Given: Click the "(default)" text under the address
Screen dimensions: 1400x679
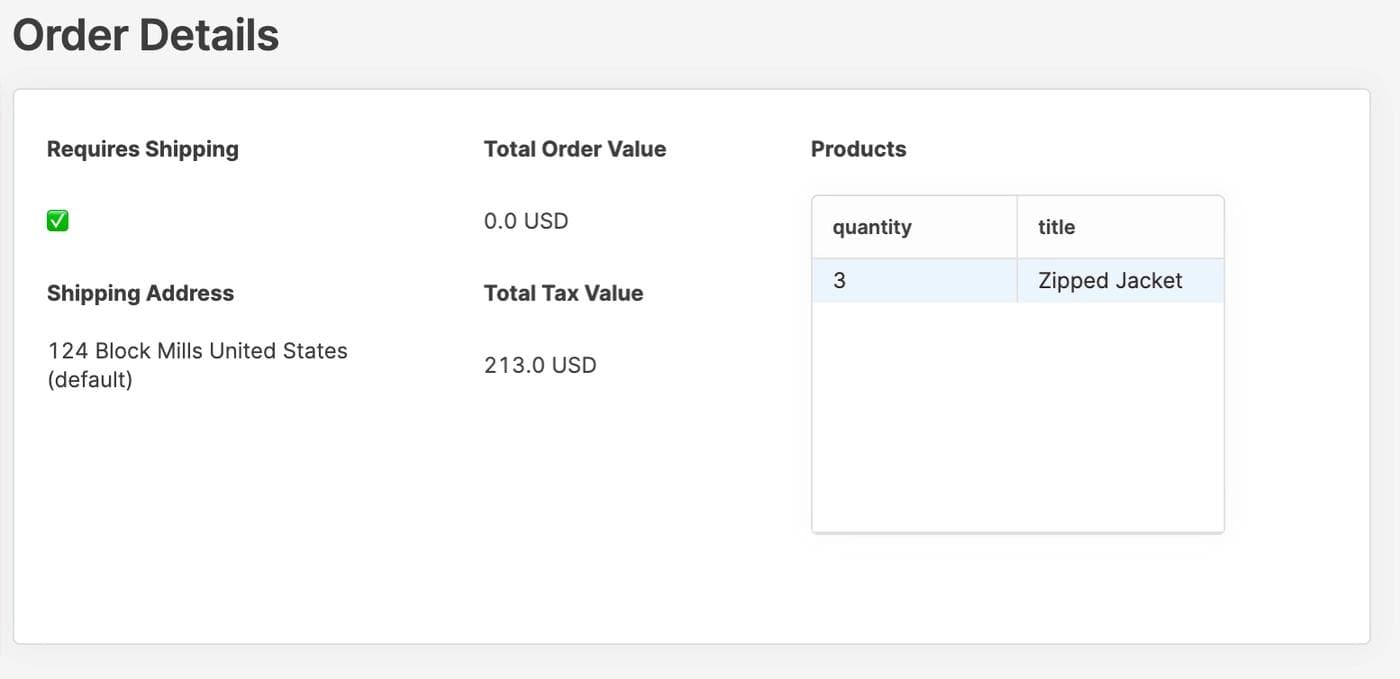Looking at the screenshot, I should pos(90,380).
